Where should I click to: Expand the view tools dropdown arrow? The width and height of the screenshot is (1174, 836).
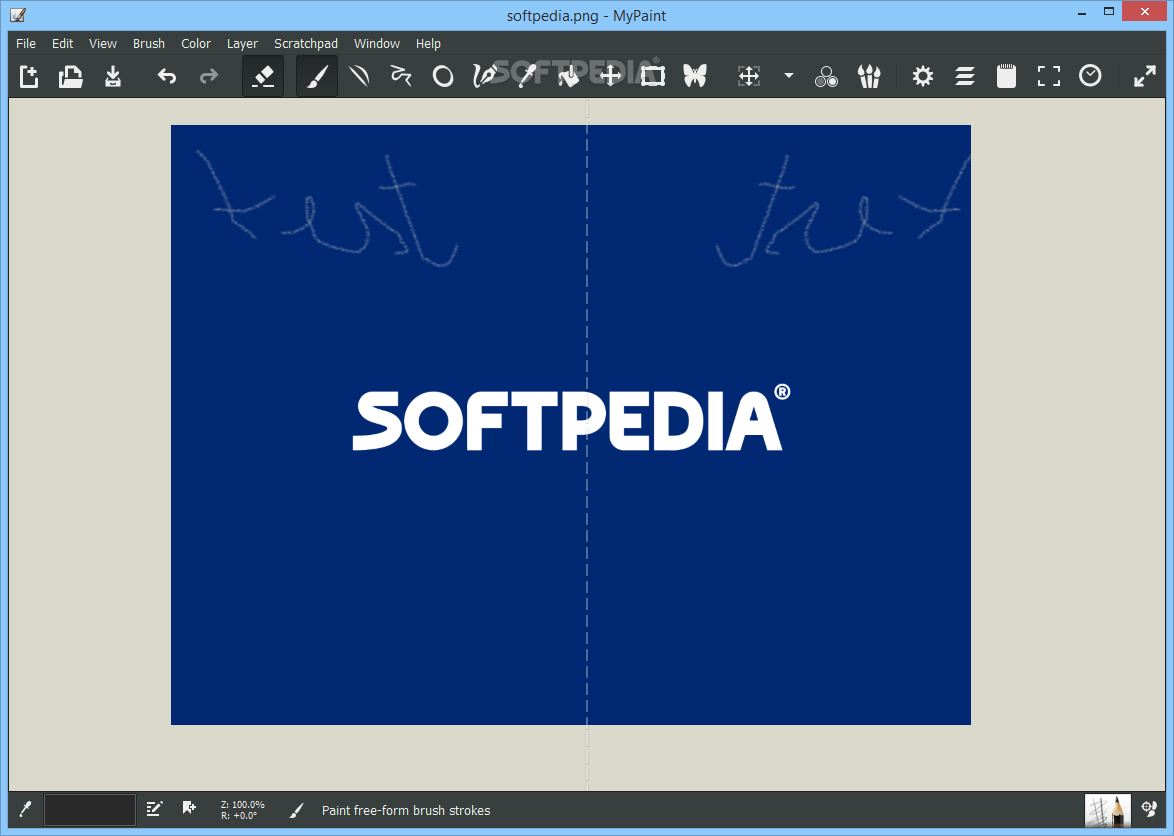coord(788,76)
